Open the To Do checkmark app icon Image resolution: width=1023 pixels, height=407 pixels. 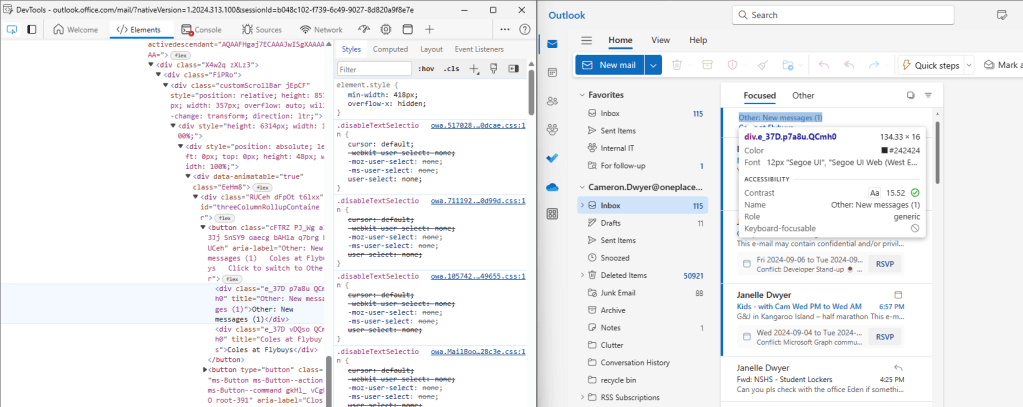[x=552, y=158]
